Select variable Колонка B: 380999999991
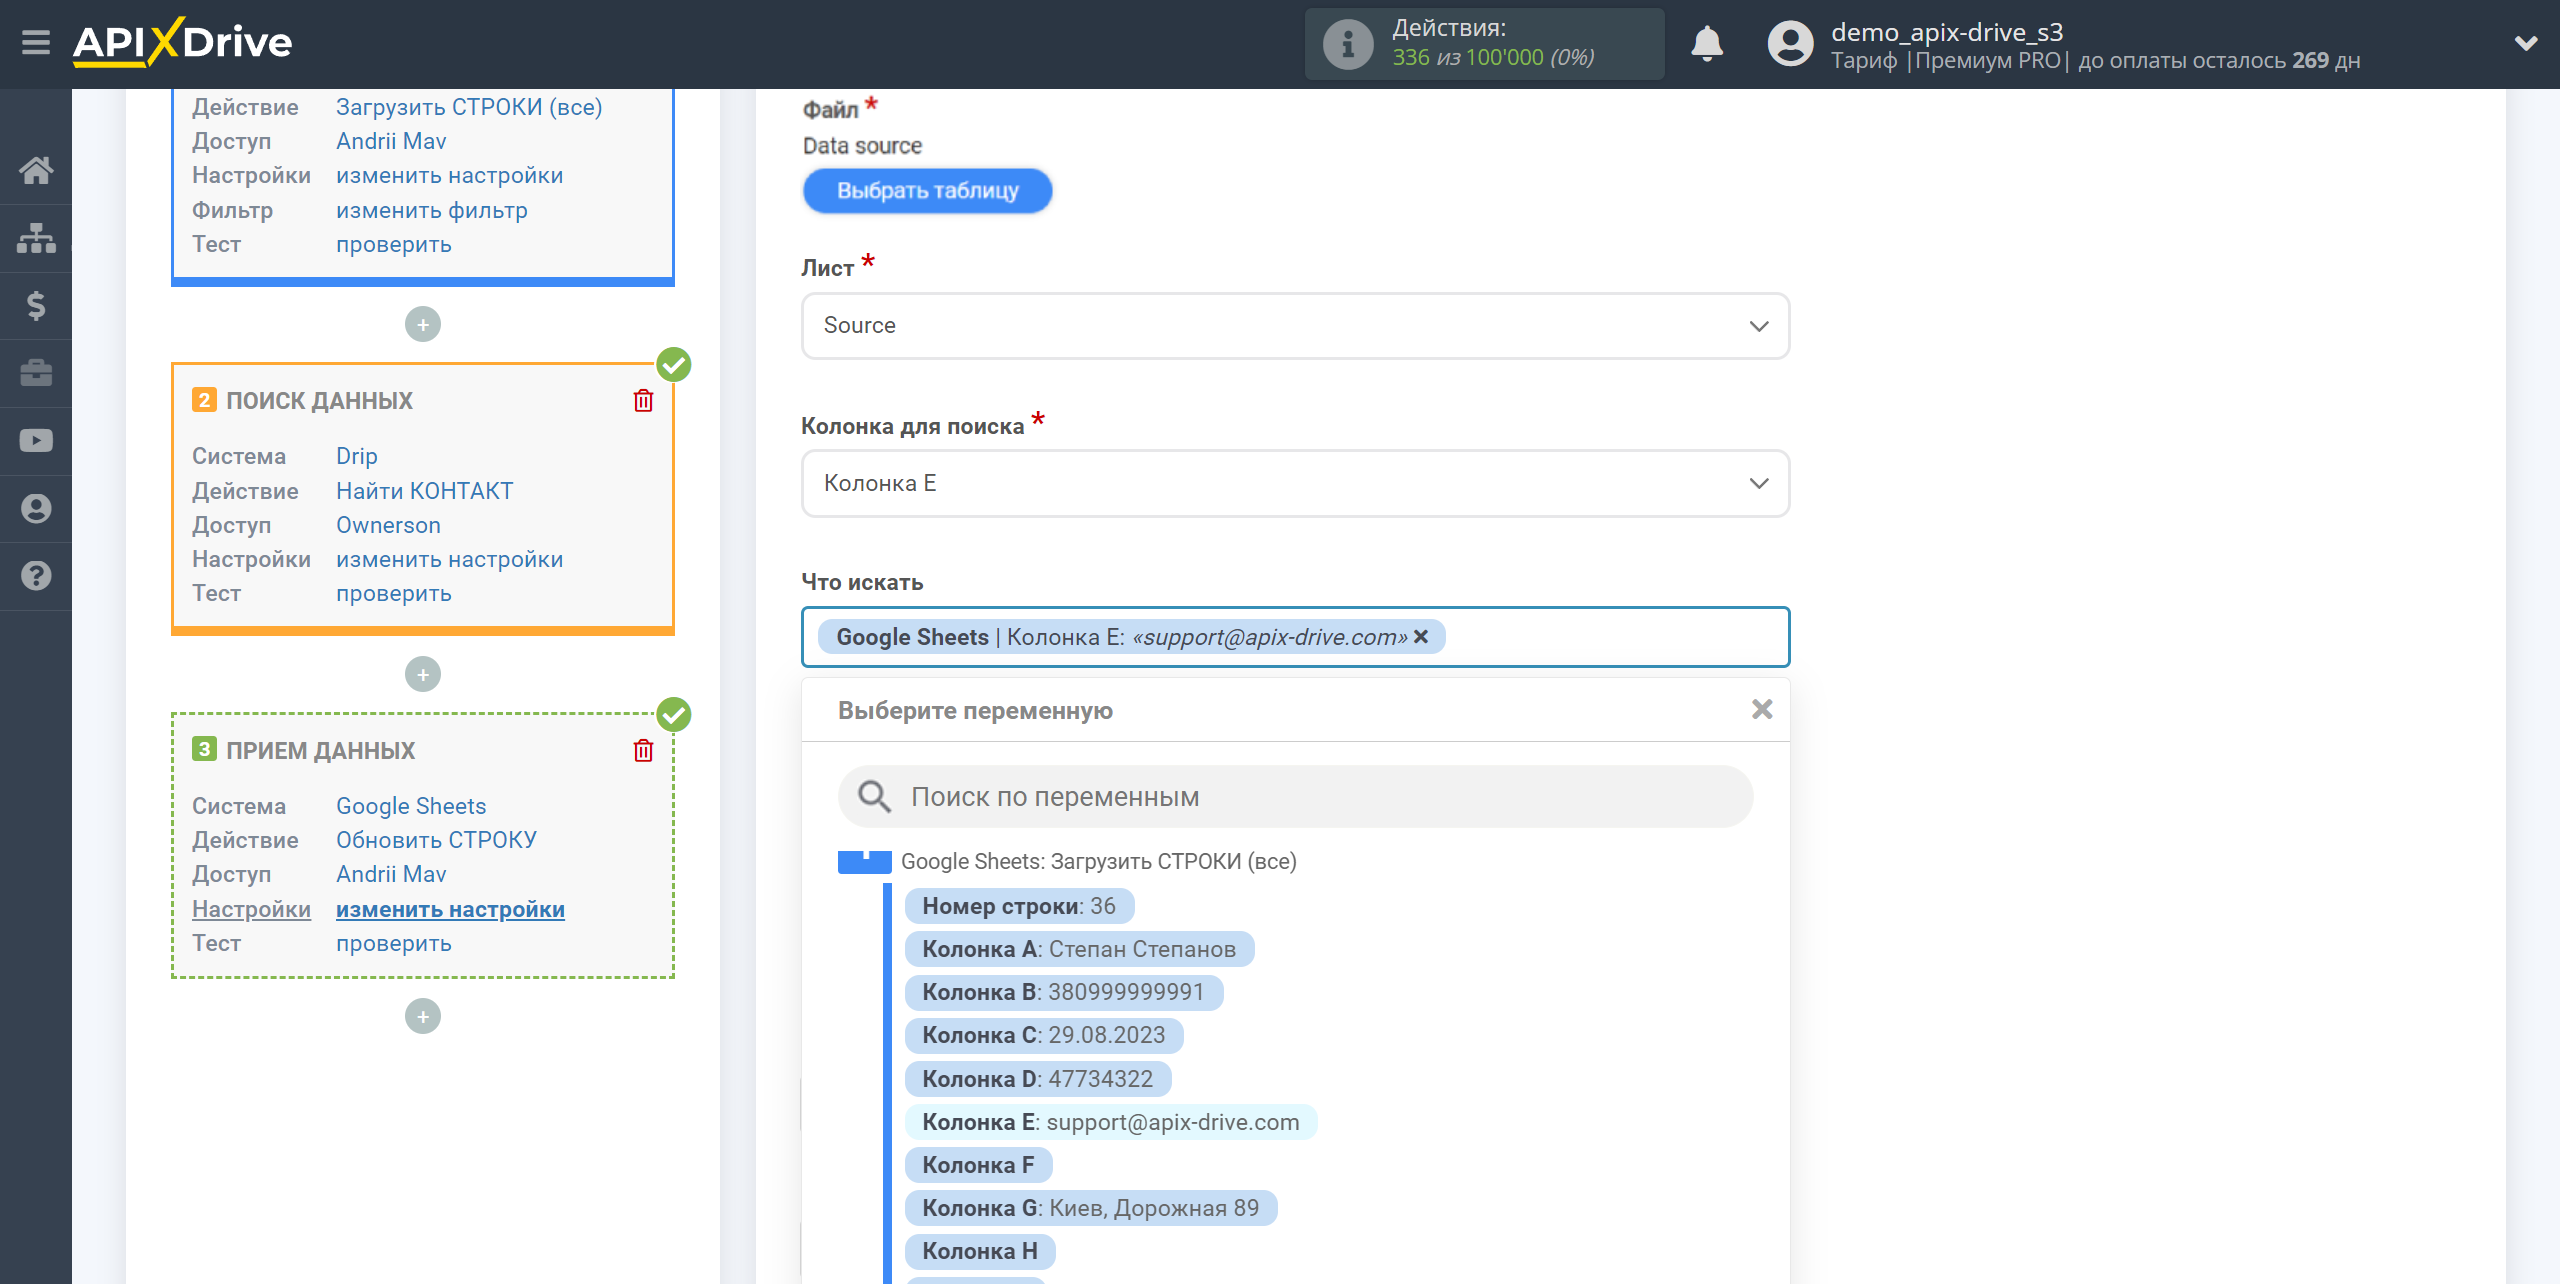Viewport: 2560px width, 1284px height. tap(1063, 992)
